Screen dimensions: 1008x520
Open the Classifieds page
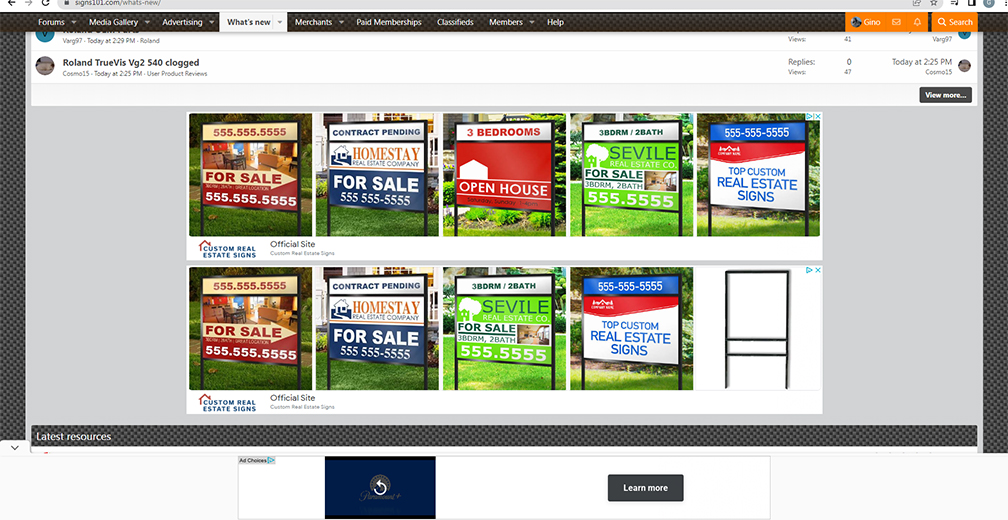tap(455, 22)
